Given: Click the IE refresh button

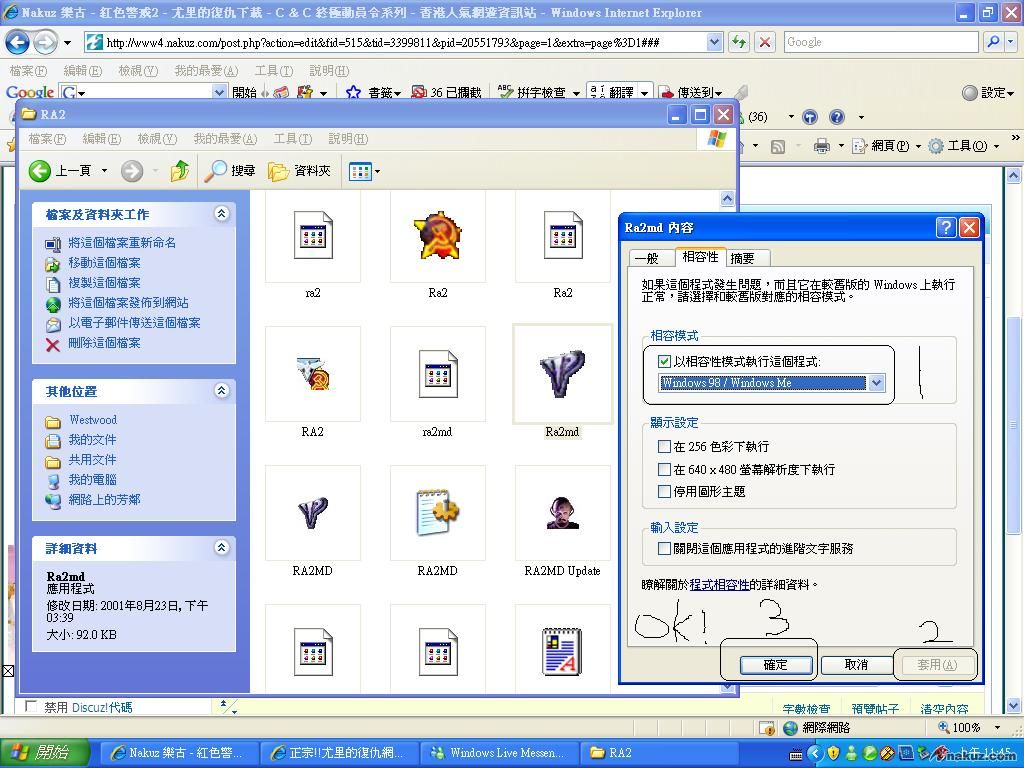Looking at the screenshot, I should [x=739, y=43].
